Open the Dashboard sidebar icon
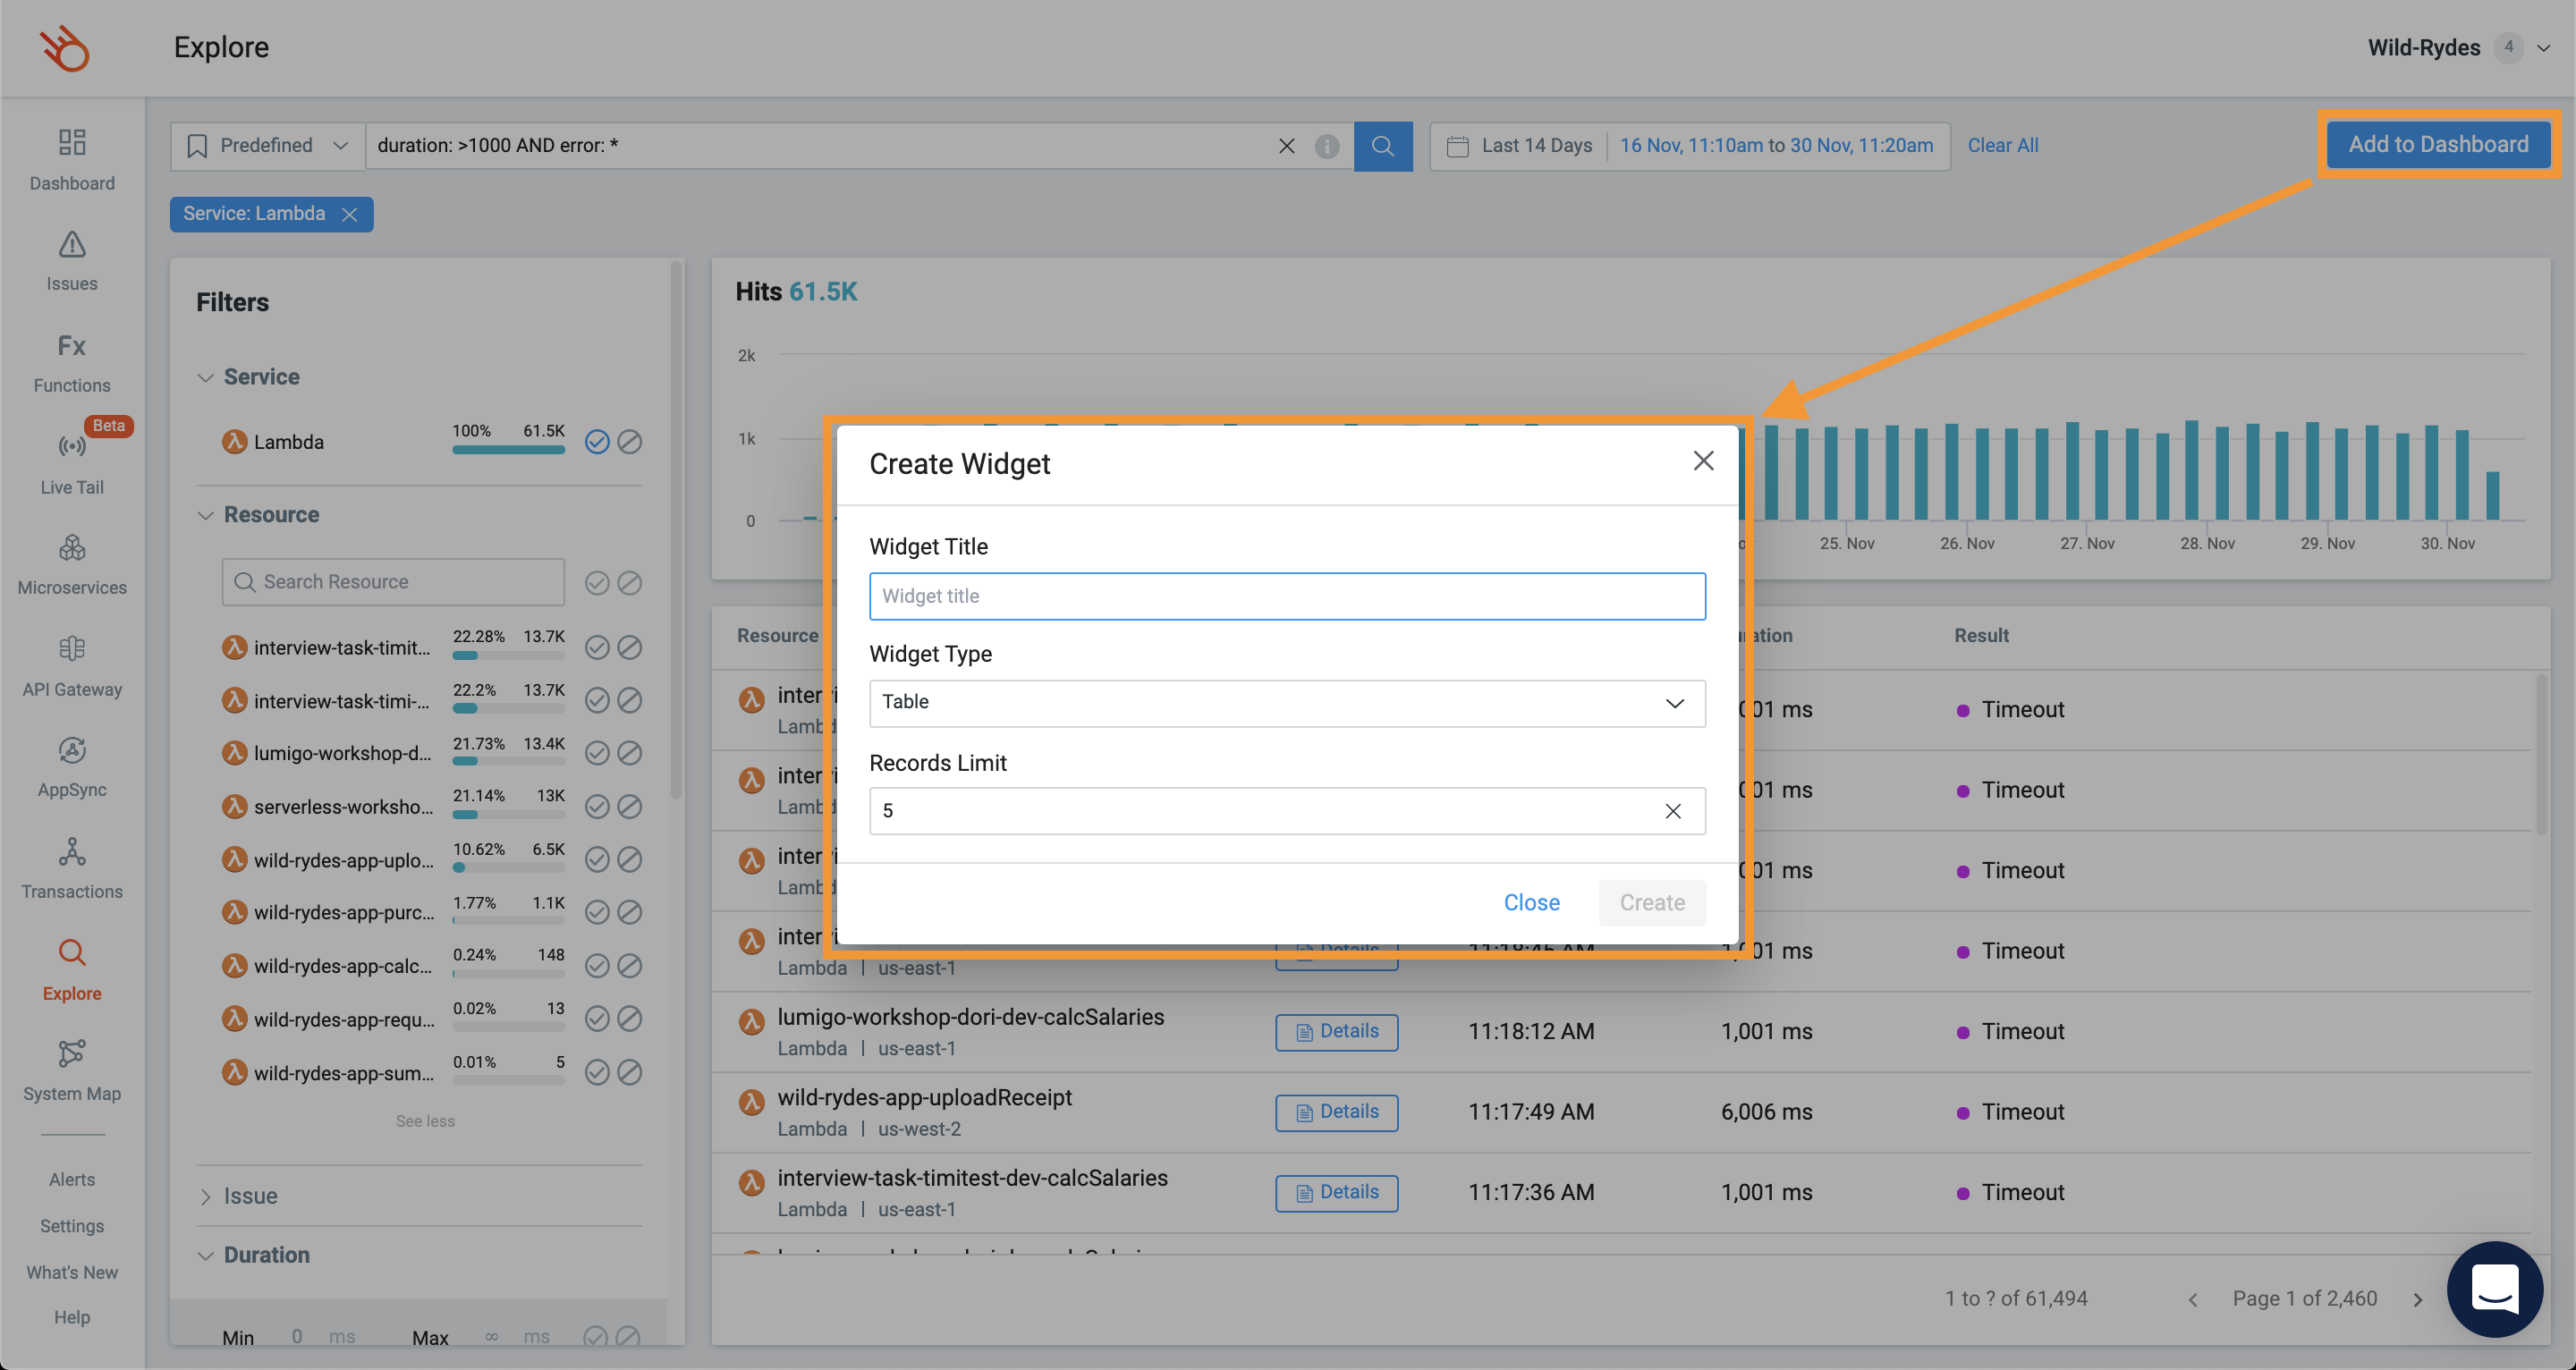 click(72, 143)
